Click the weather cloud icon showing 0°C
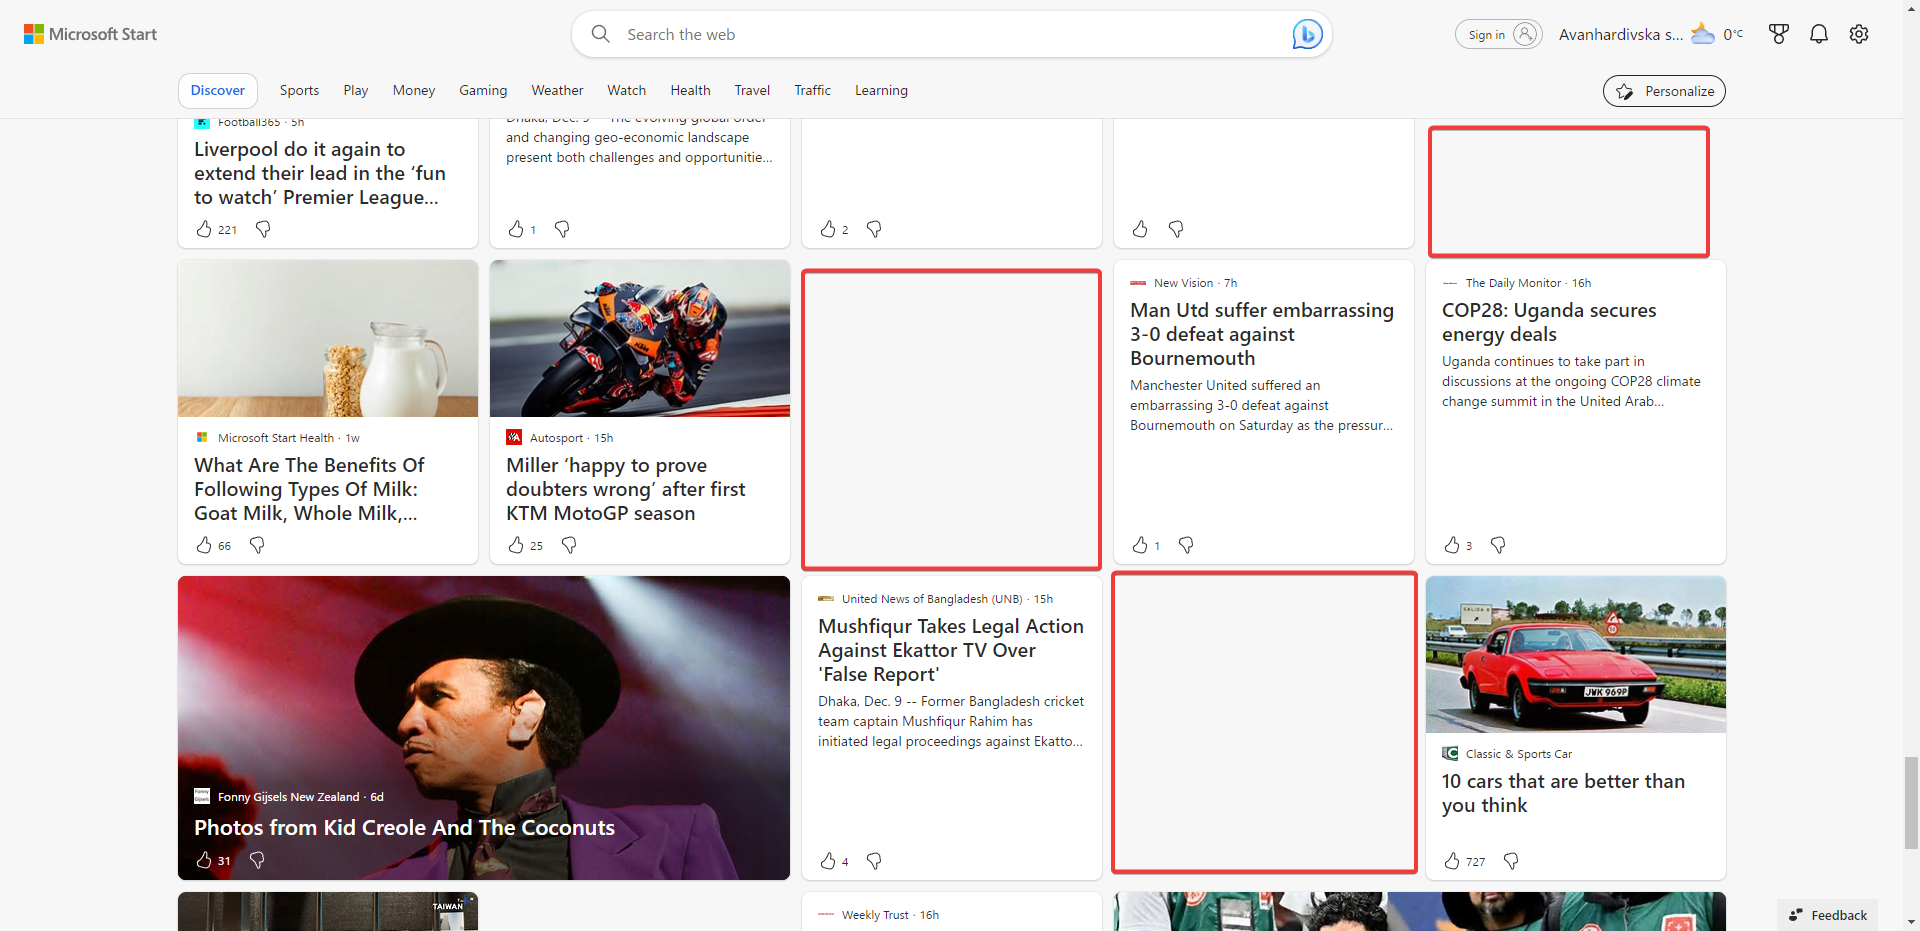Image resolution: width=1920 pixels, height=931 pixels. pos(1703,33)
